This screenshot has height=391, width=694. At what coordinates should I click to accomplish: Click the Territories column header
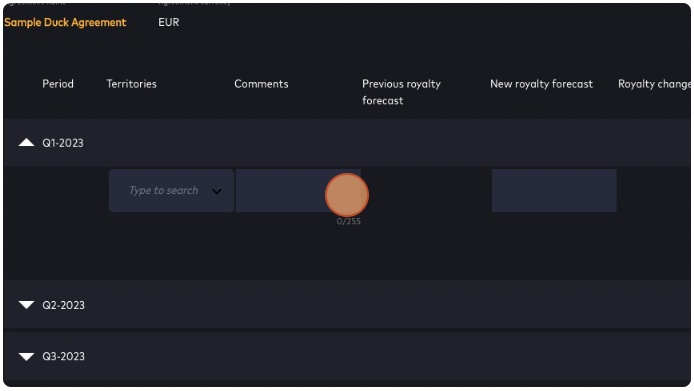click(x=131, y=84)
